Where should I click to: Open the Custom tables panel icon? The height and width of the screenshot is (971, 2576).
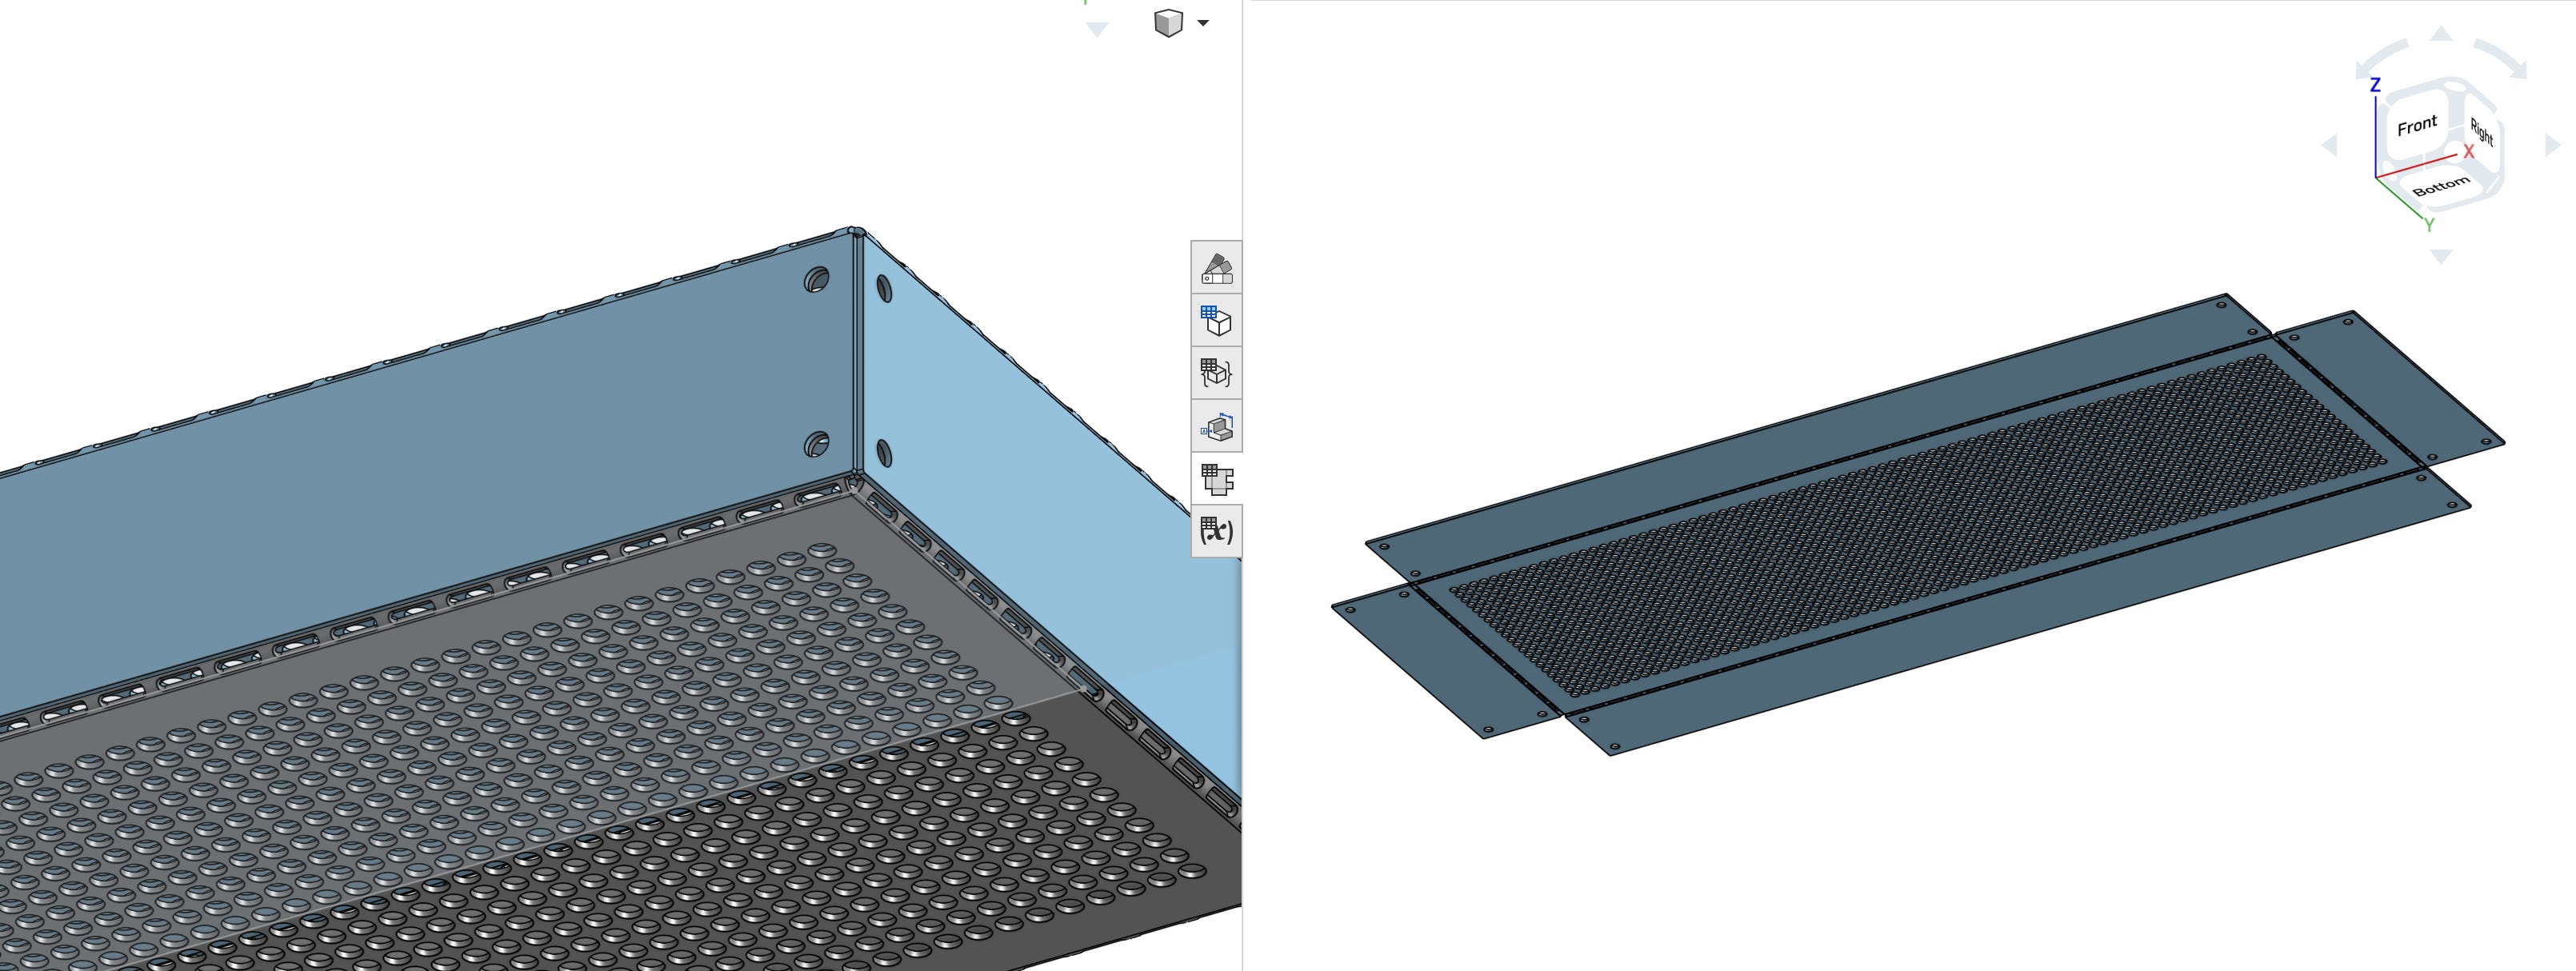(x=1216, y=374)
